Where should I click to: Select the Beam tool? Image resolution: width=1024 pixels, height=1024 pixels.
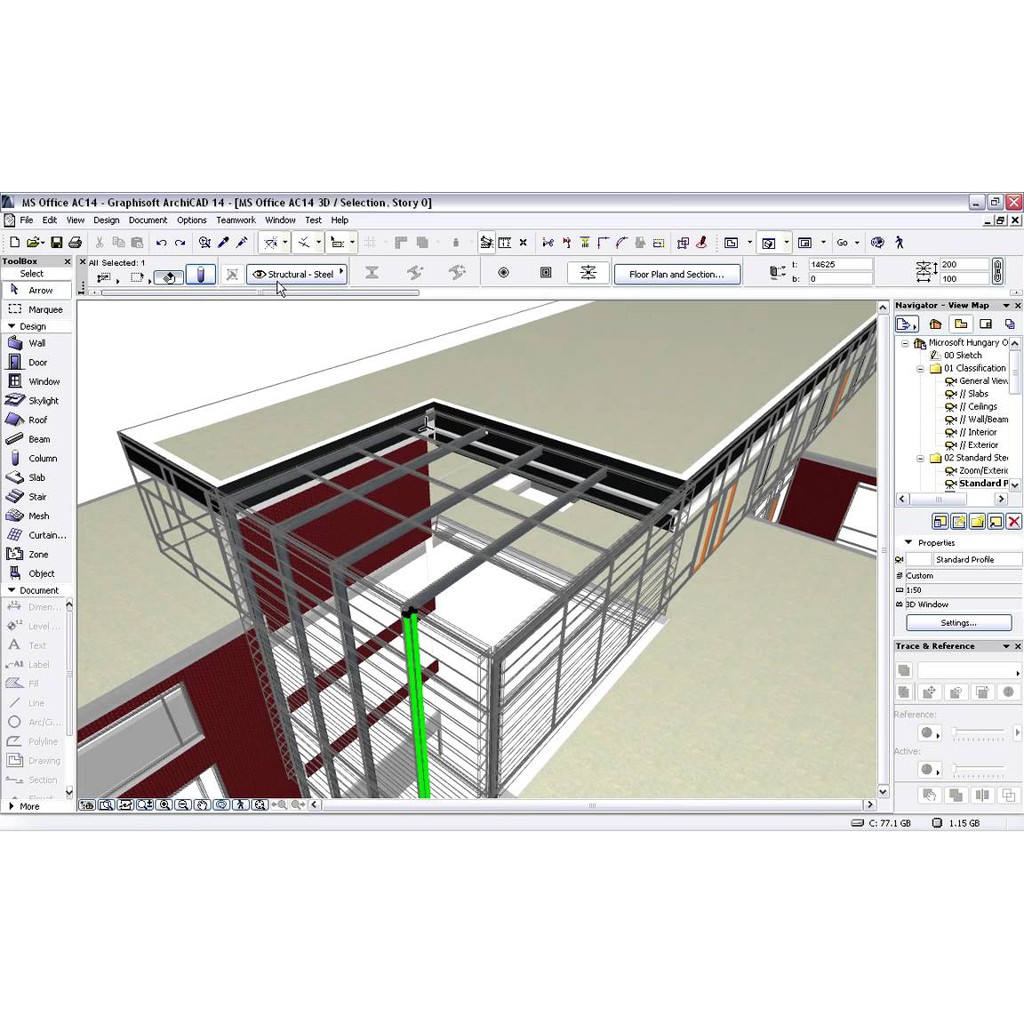(x=37, y=438)
